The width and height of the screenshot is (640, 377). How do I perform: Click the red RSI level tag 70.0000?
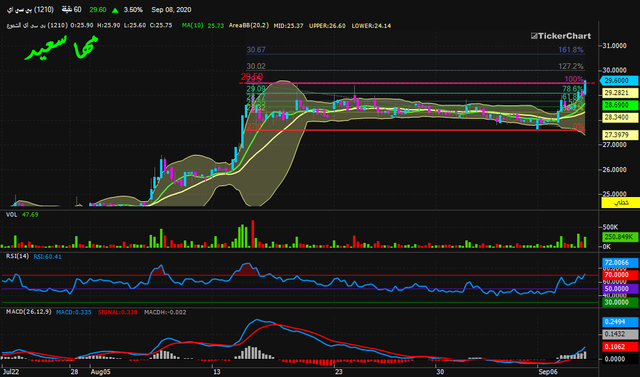click(x=620, y=275)
